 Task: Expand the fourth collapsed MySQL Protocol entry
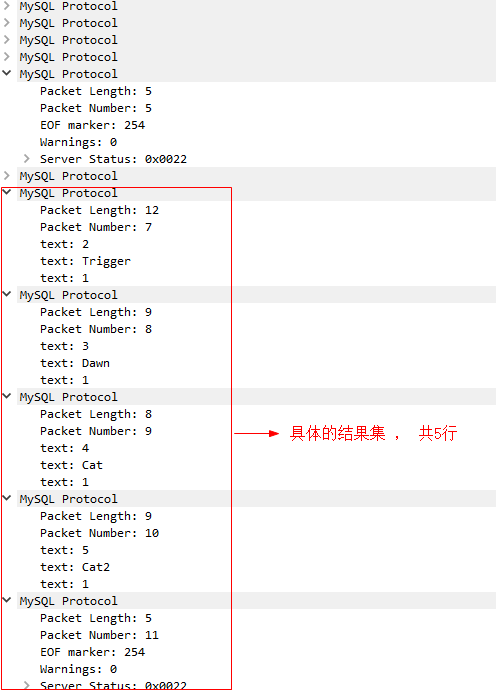(x=7, y=57)
